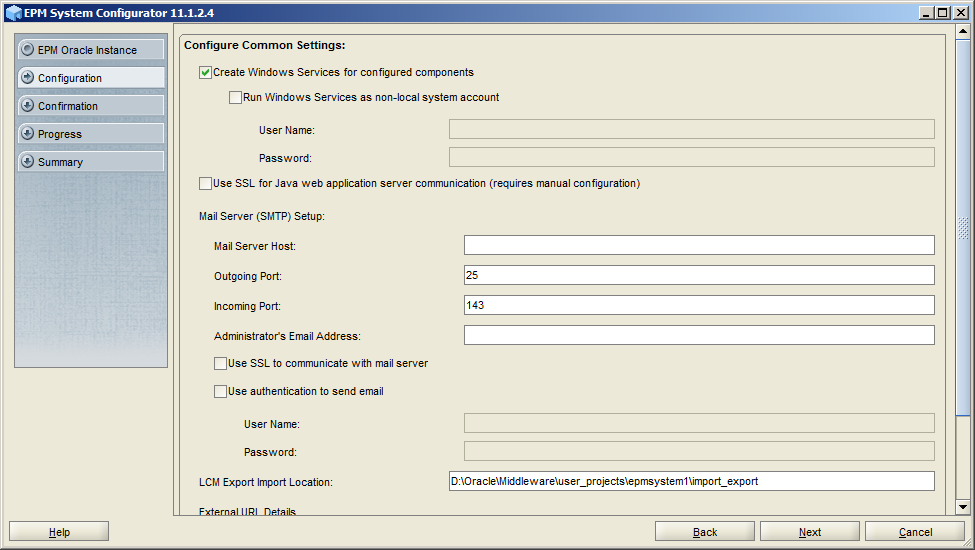Screen dimensions: 975x550
Task: Maximize the EPM System Configurator window
Action: pos(943,12)
